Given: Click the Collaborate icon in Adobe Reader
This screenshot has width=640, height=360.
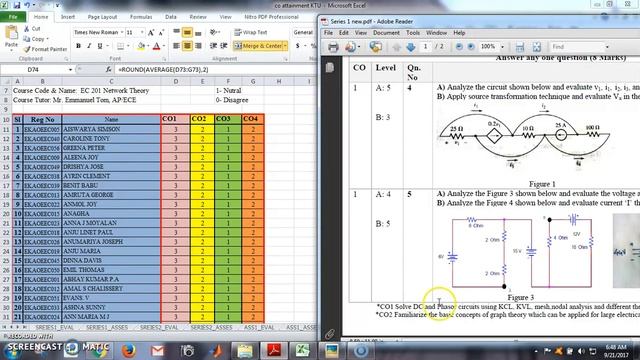Looking at the screenshot, I should pyautogui.click(x=376, y=47).
